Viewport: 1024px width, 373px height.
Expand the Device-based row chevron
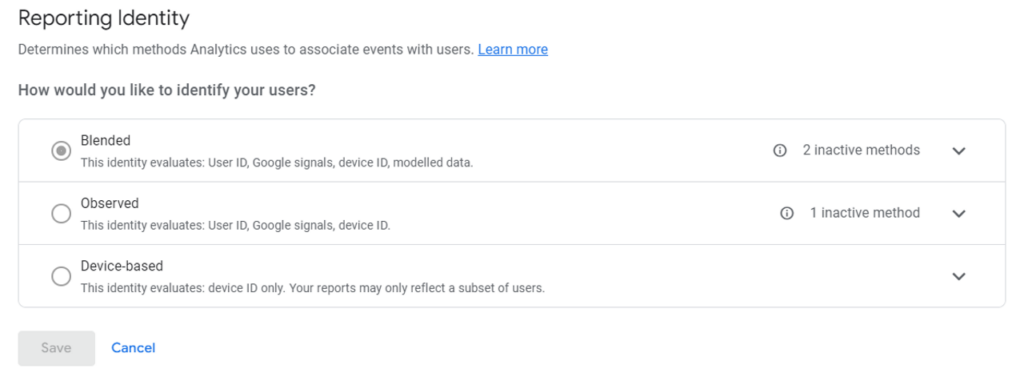[959, 276]
